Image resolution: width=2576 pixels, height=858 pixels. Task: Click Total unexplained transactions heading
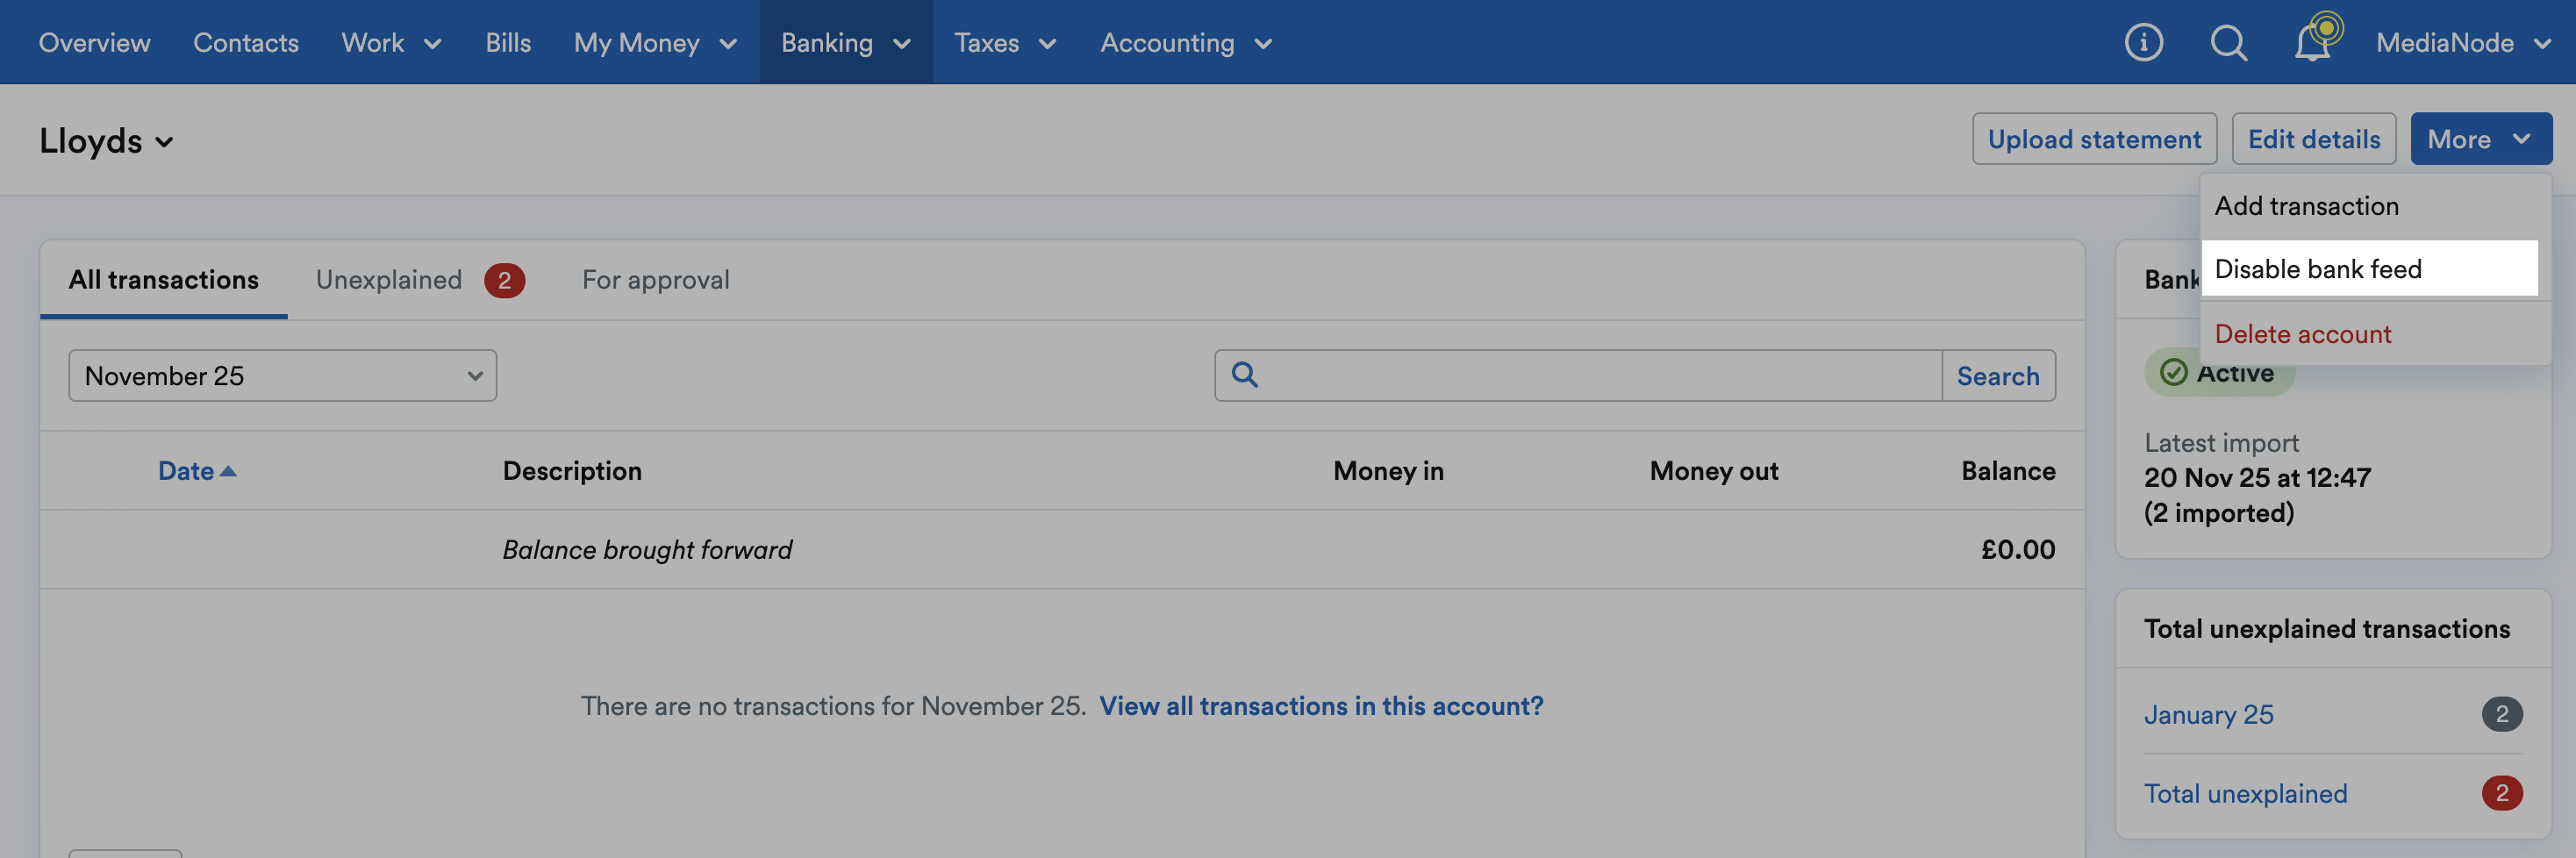coord(2326,629)
